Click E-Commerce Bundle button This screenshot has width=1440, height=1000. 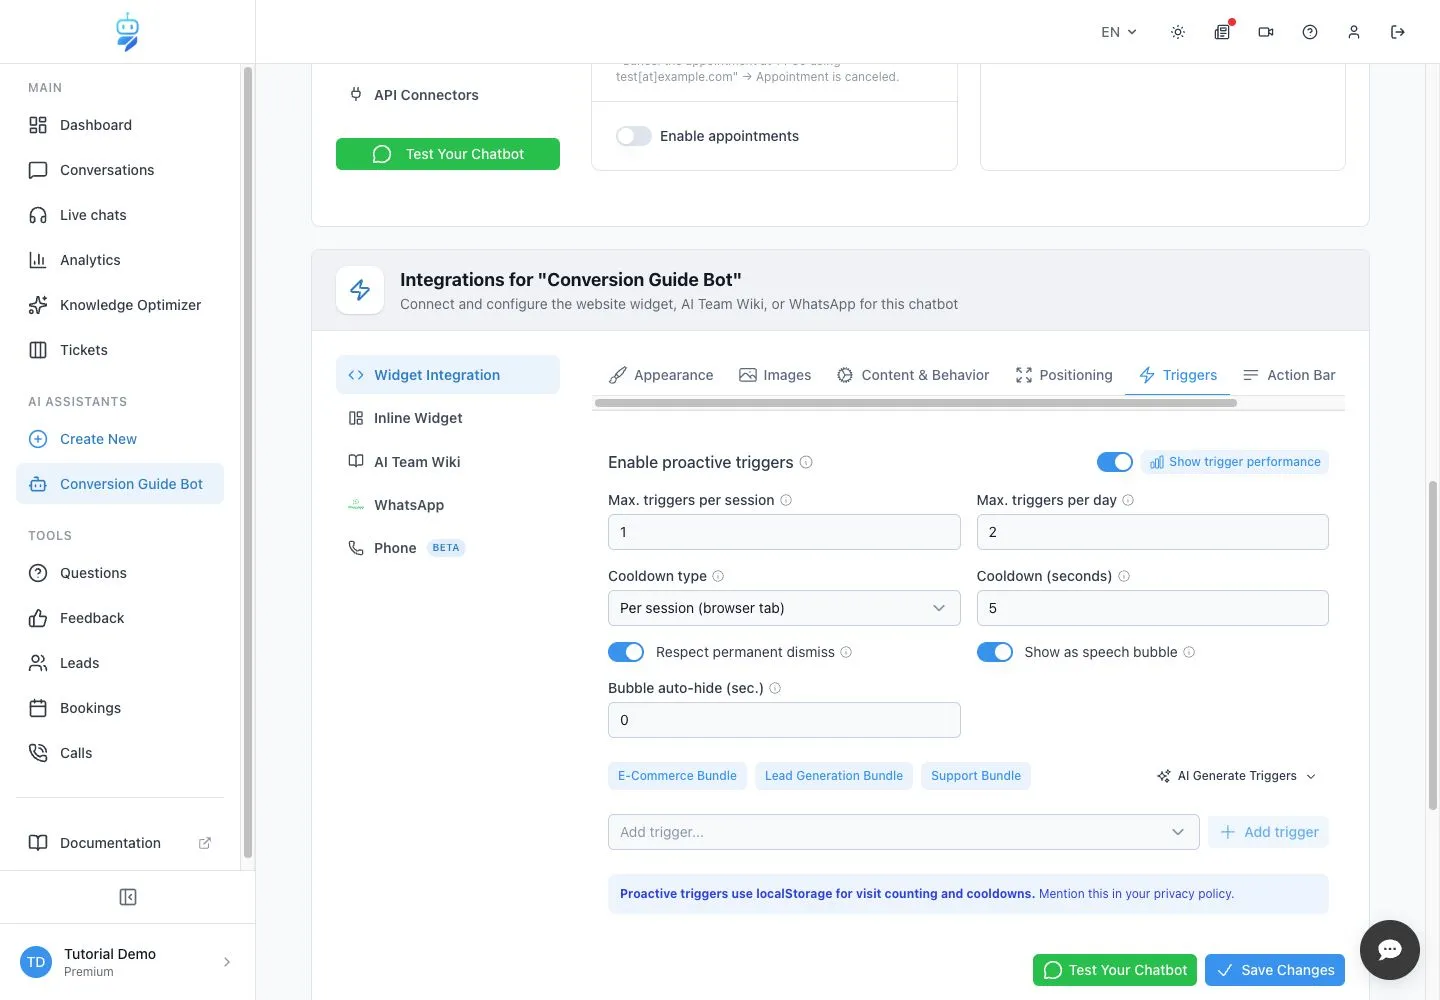[x=677, y=776]
